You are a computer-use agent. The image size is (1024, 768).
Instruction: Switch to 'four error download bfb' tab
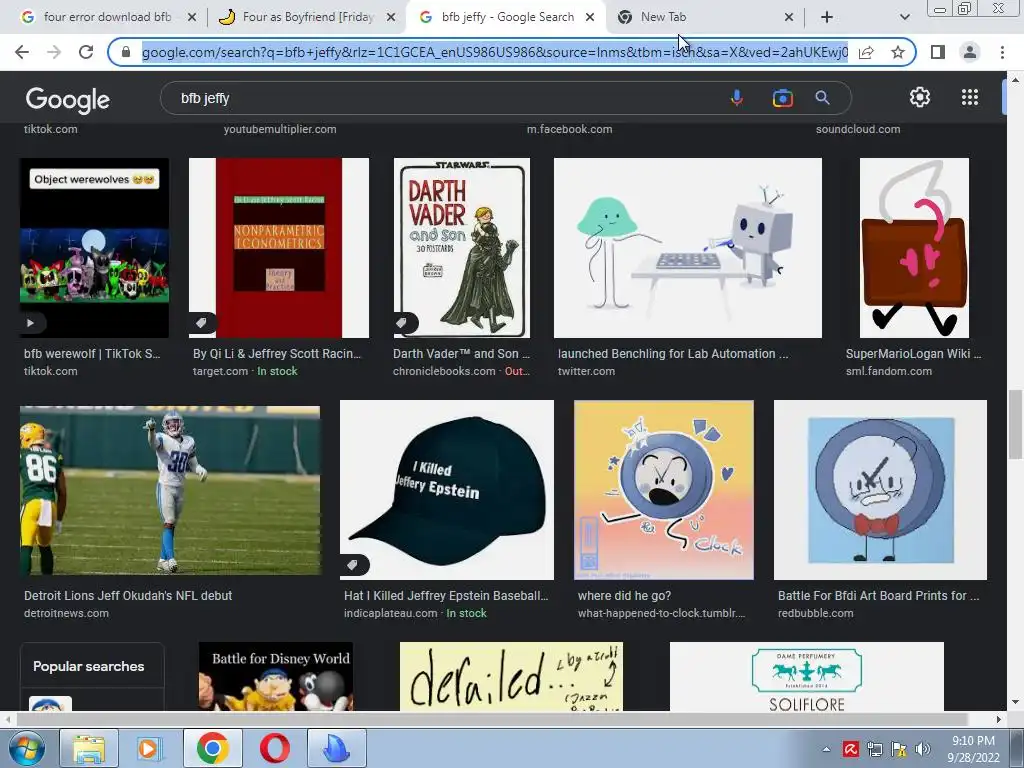(x=108, y=17)
